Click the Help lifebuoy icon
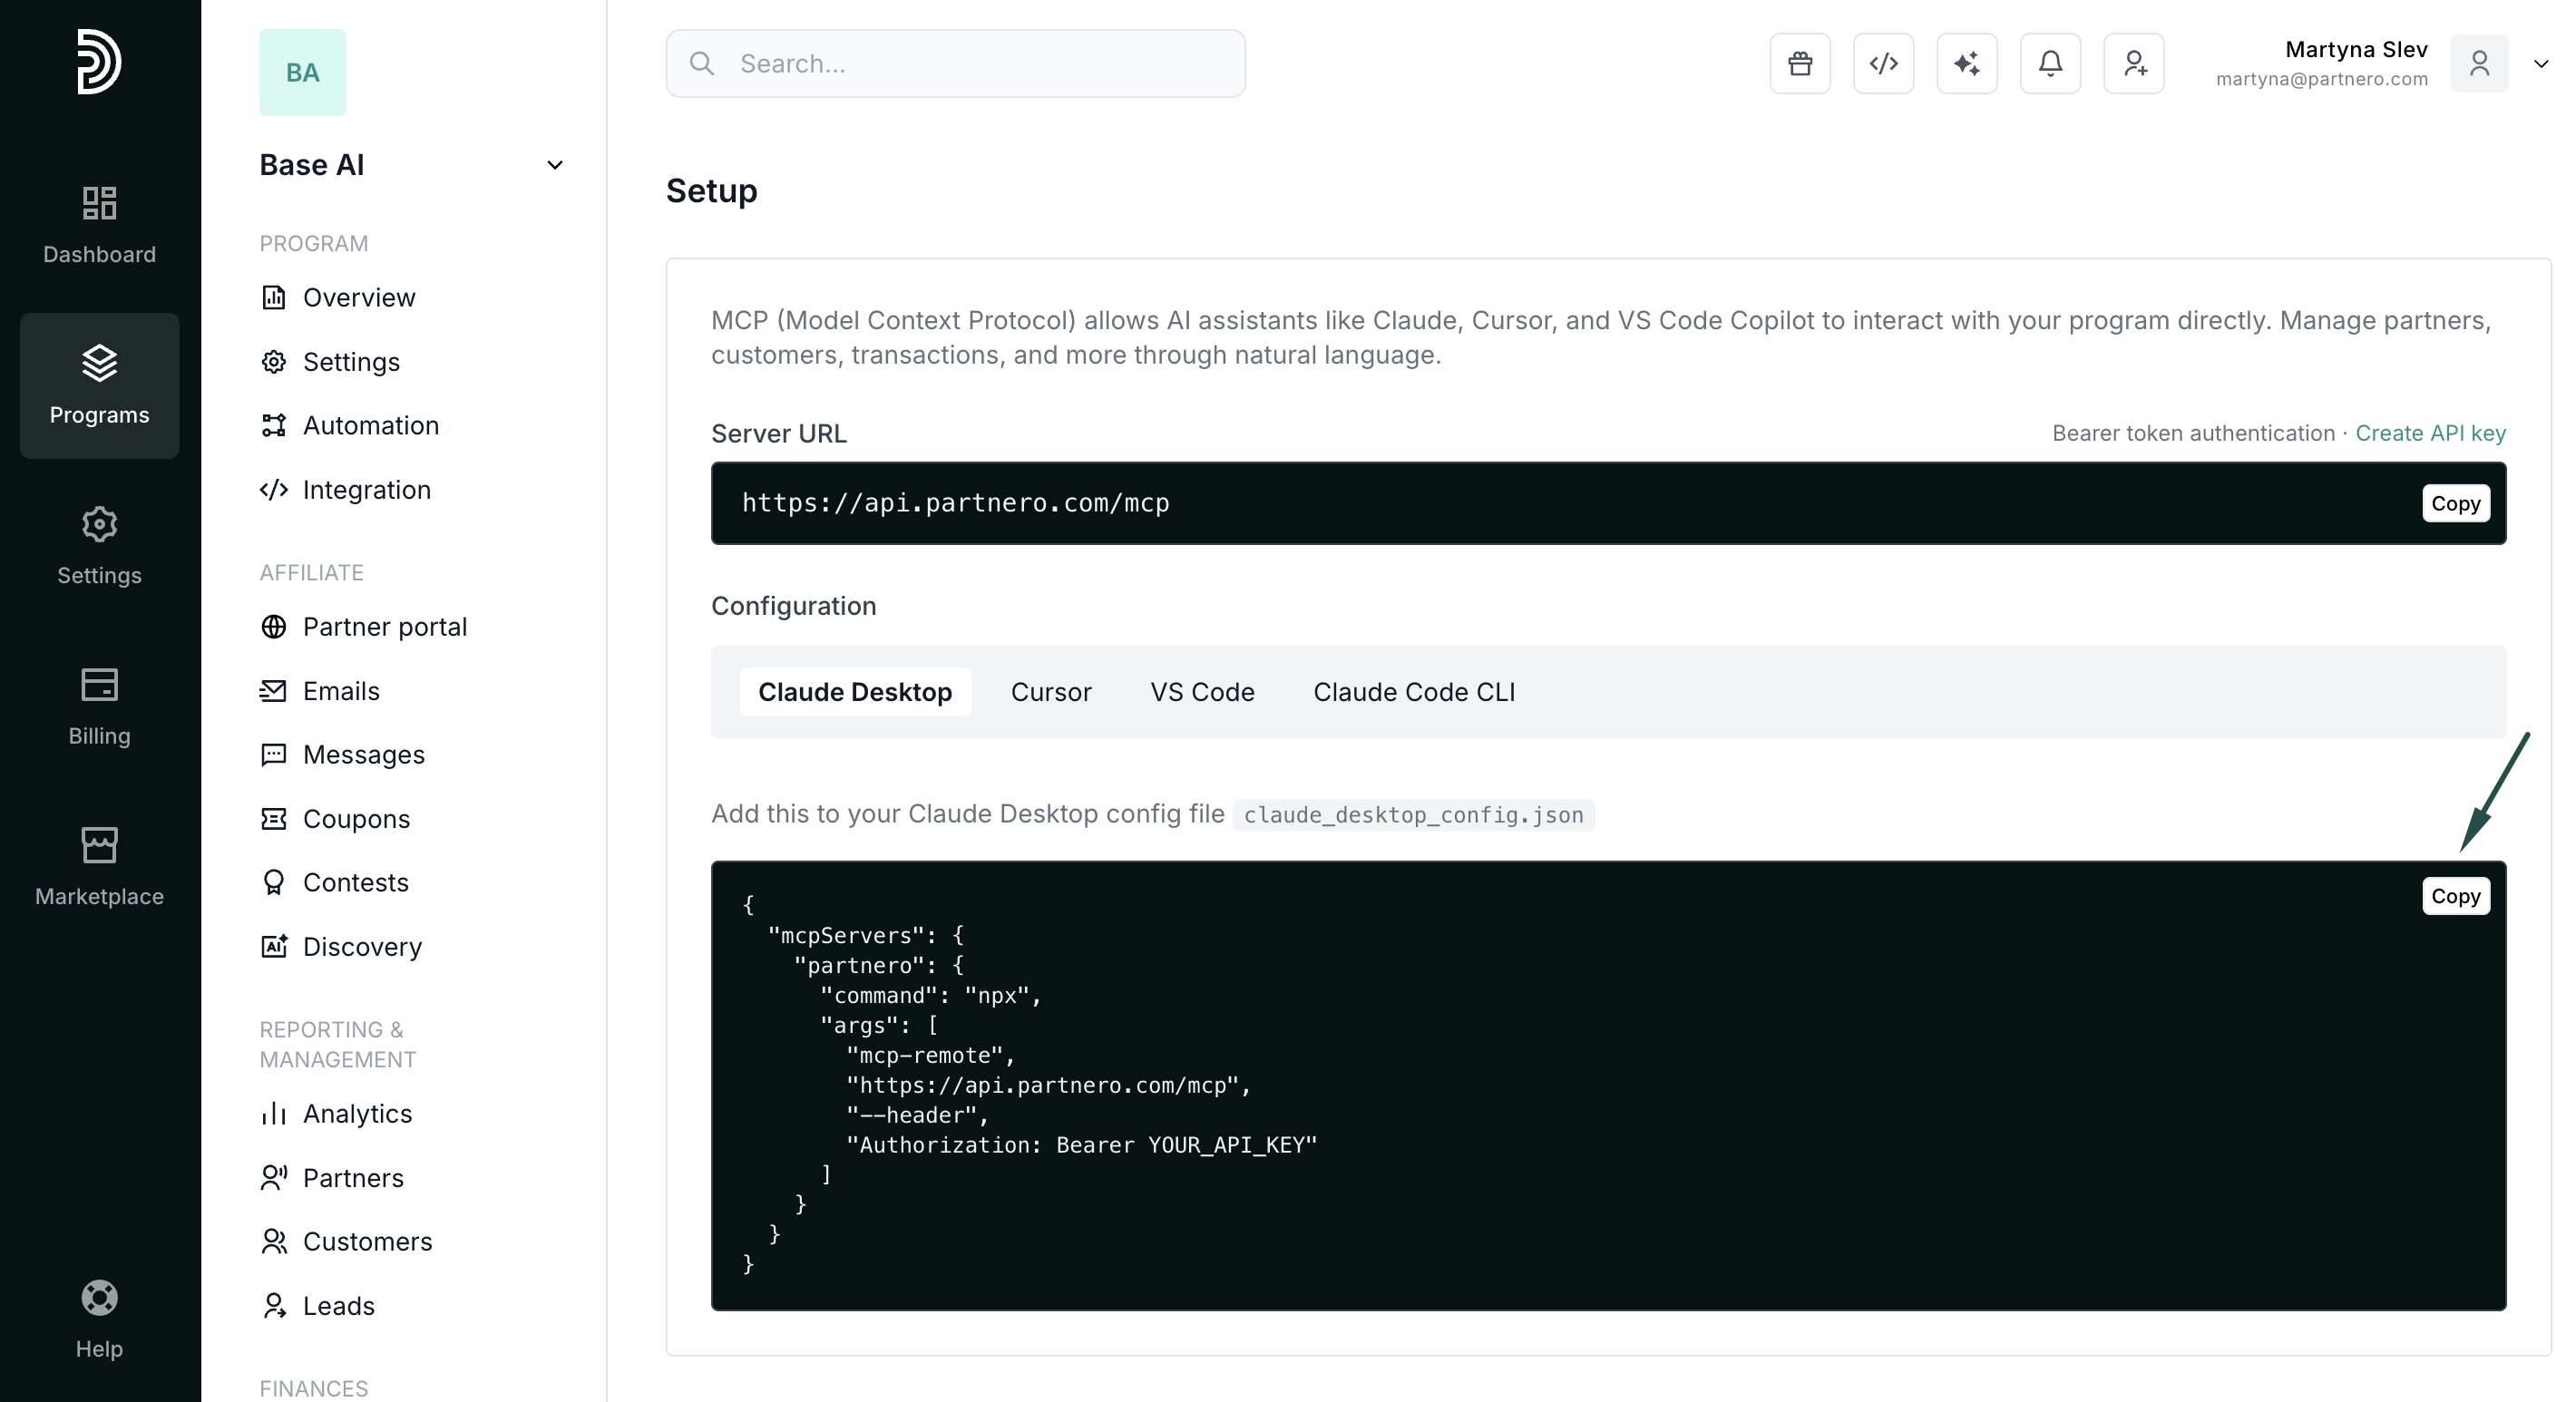The height and width of the screenshot is (1402, 2576). (99, 1319)
